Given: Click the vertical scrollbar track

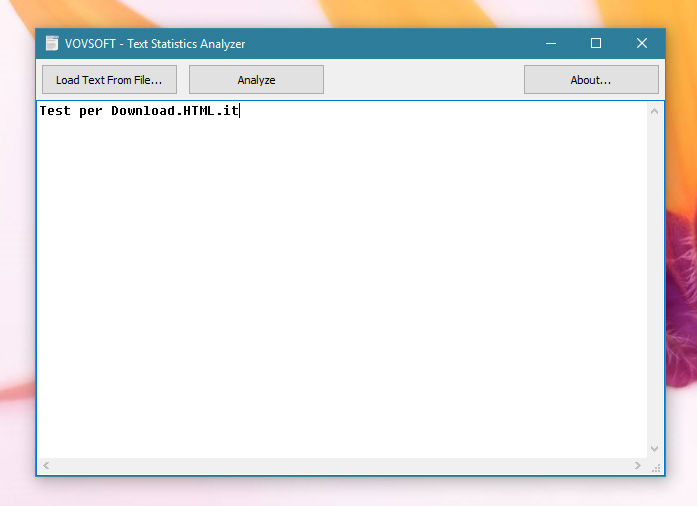Looking at the screenshot, I should (655, 280).
